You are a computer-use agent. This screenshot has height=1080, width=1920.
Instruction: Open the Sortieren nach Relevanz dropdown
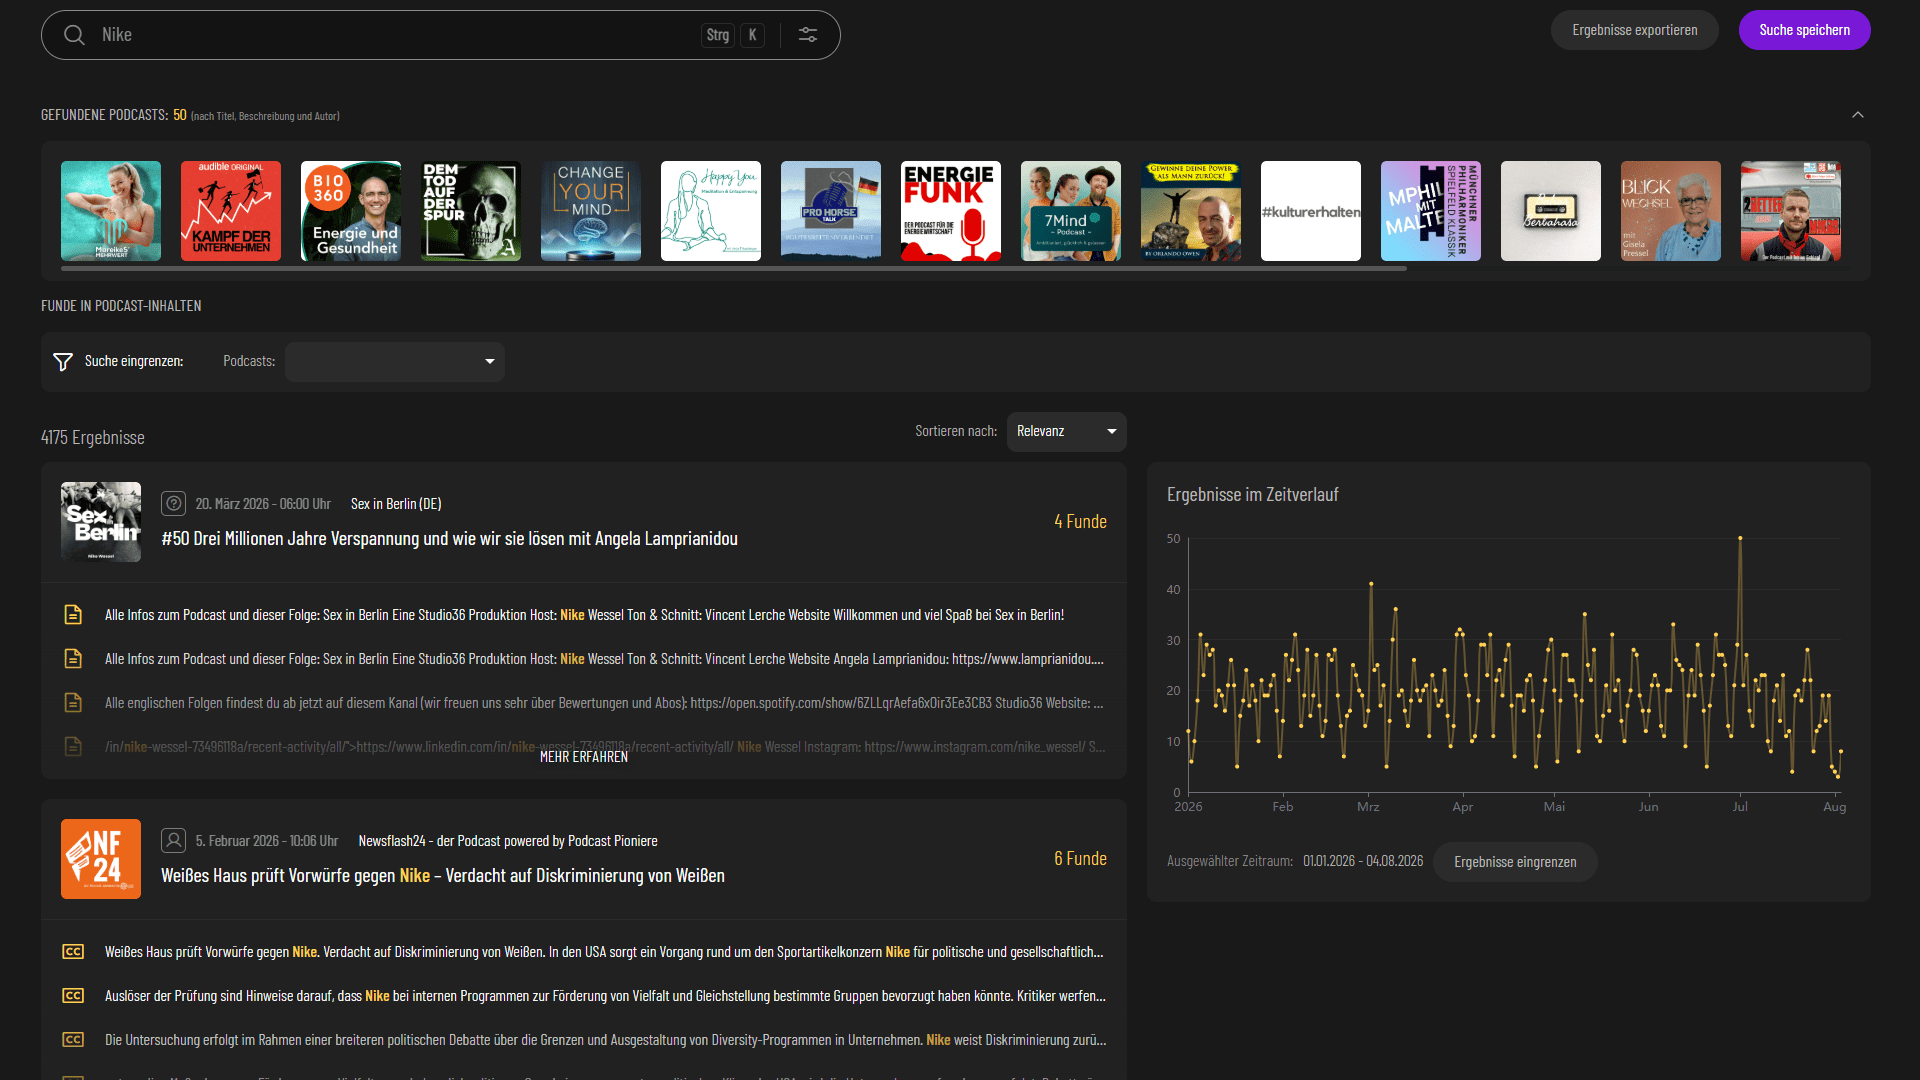coord(1067,432)
